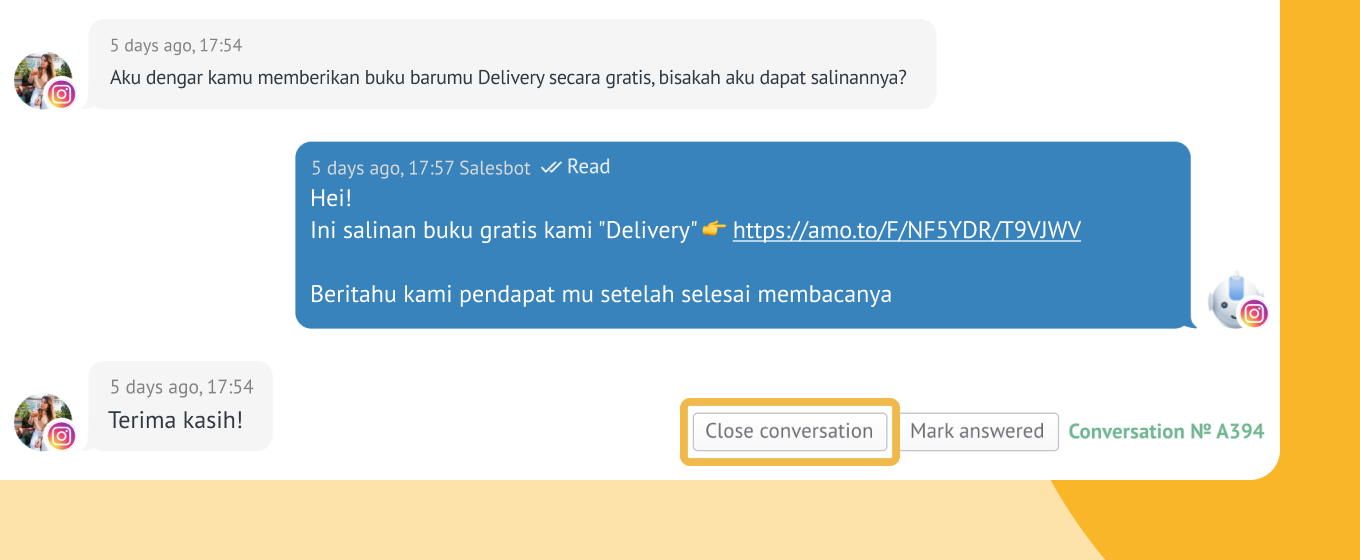1360x560 pixels.
Task: Click the Instagram badge on top customer avatar
Action: (62, 94)
